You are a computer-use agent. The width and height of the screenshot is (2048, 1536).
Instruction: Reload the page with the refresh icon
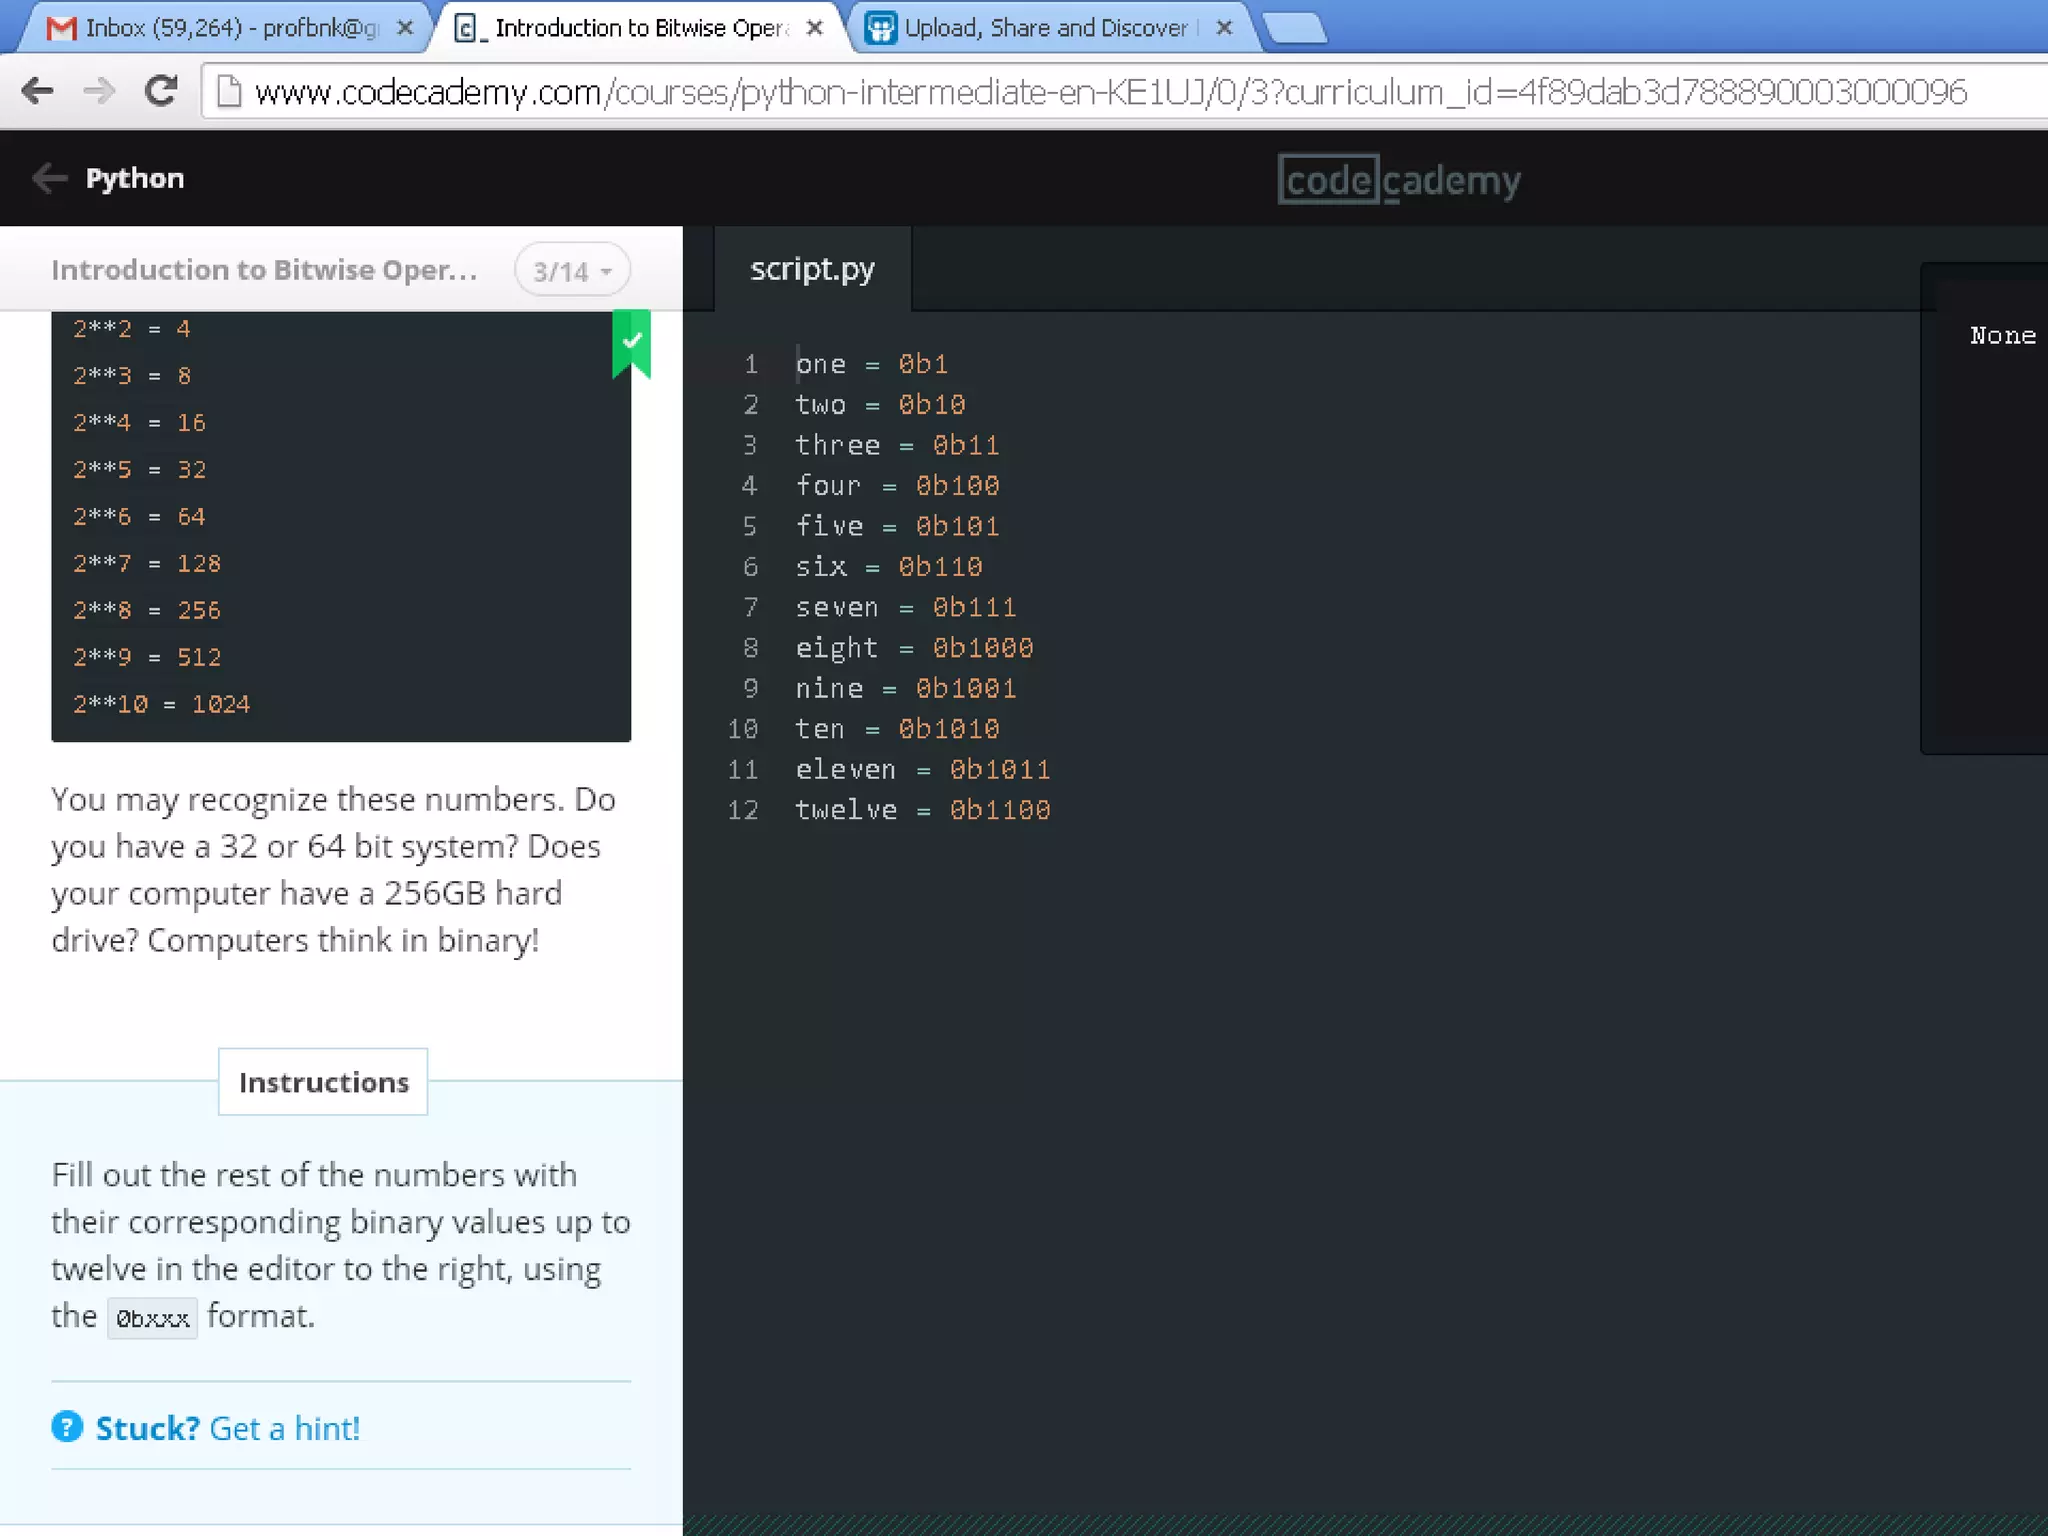point(161,91)
